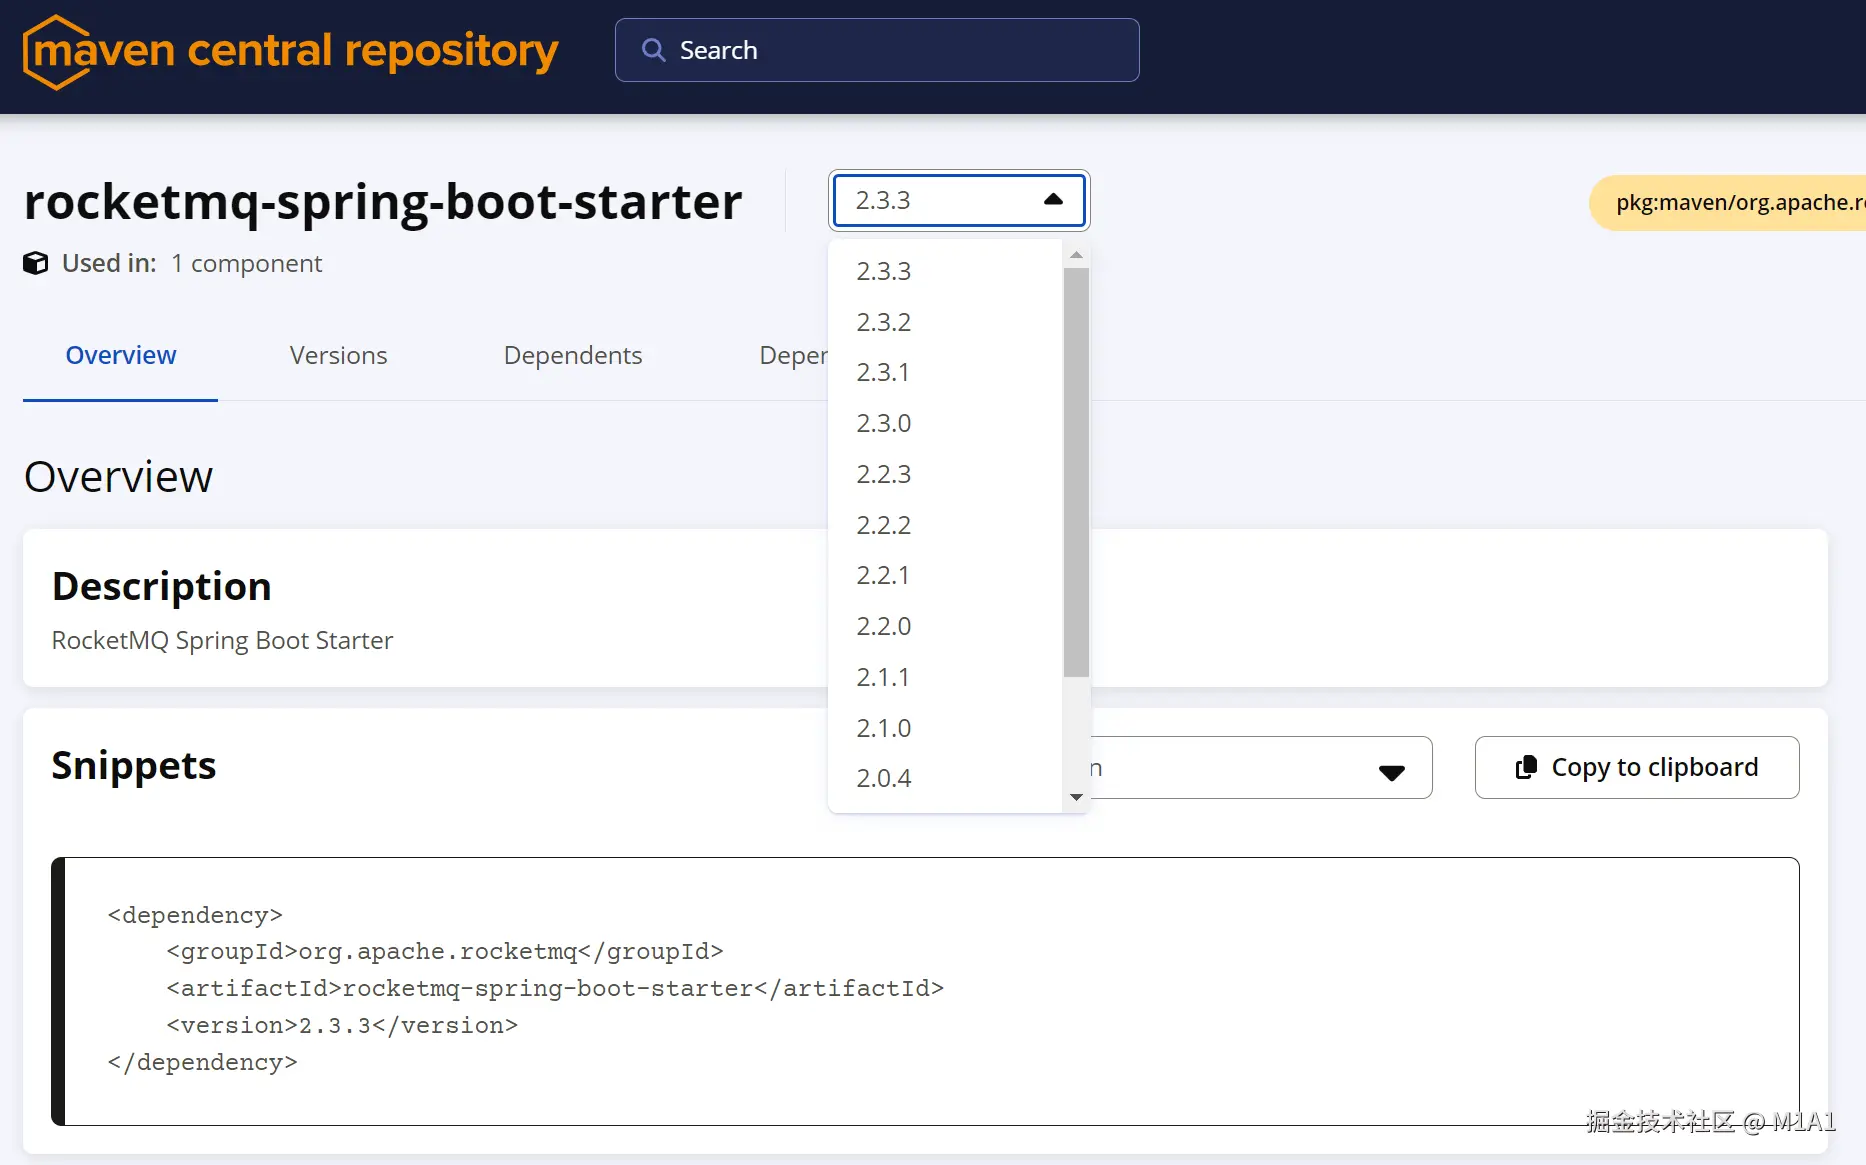This screenshot has width=1866, height=1165.
Task: Choose version 2.1.1 from the list
Action: point(945,677)
